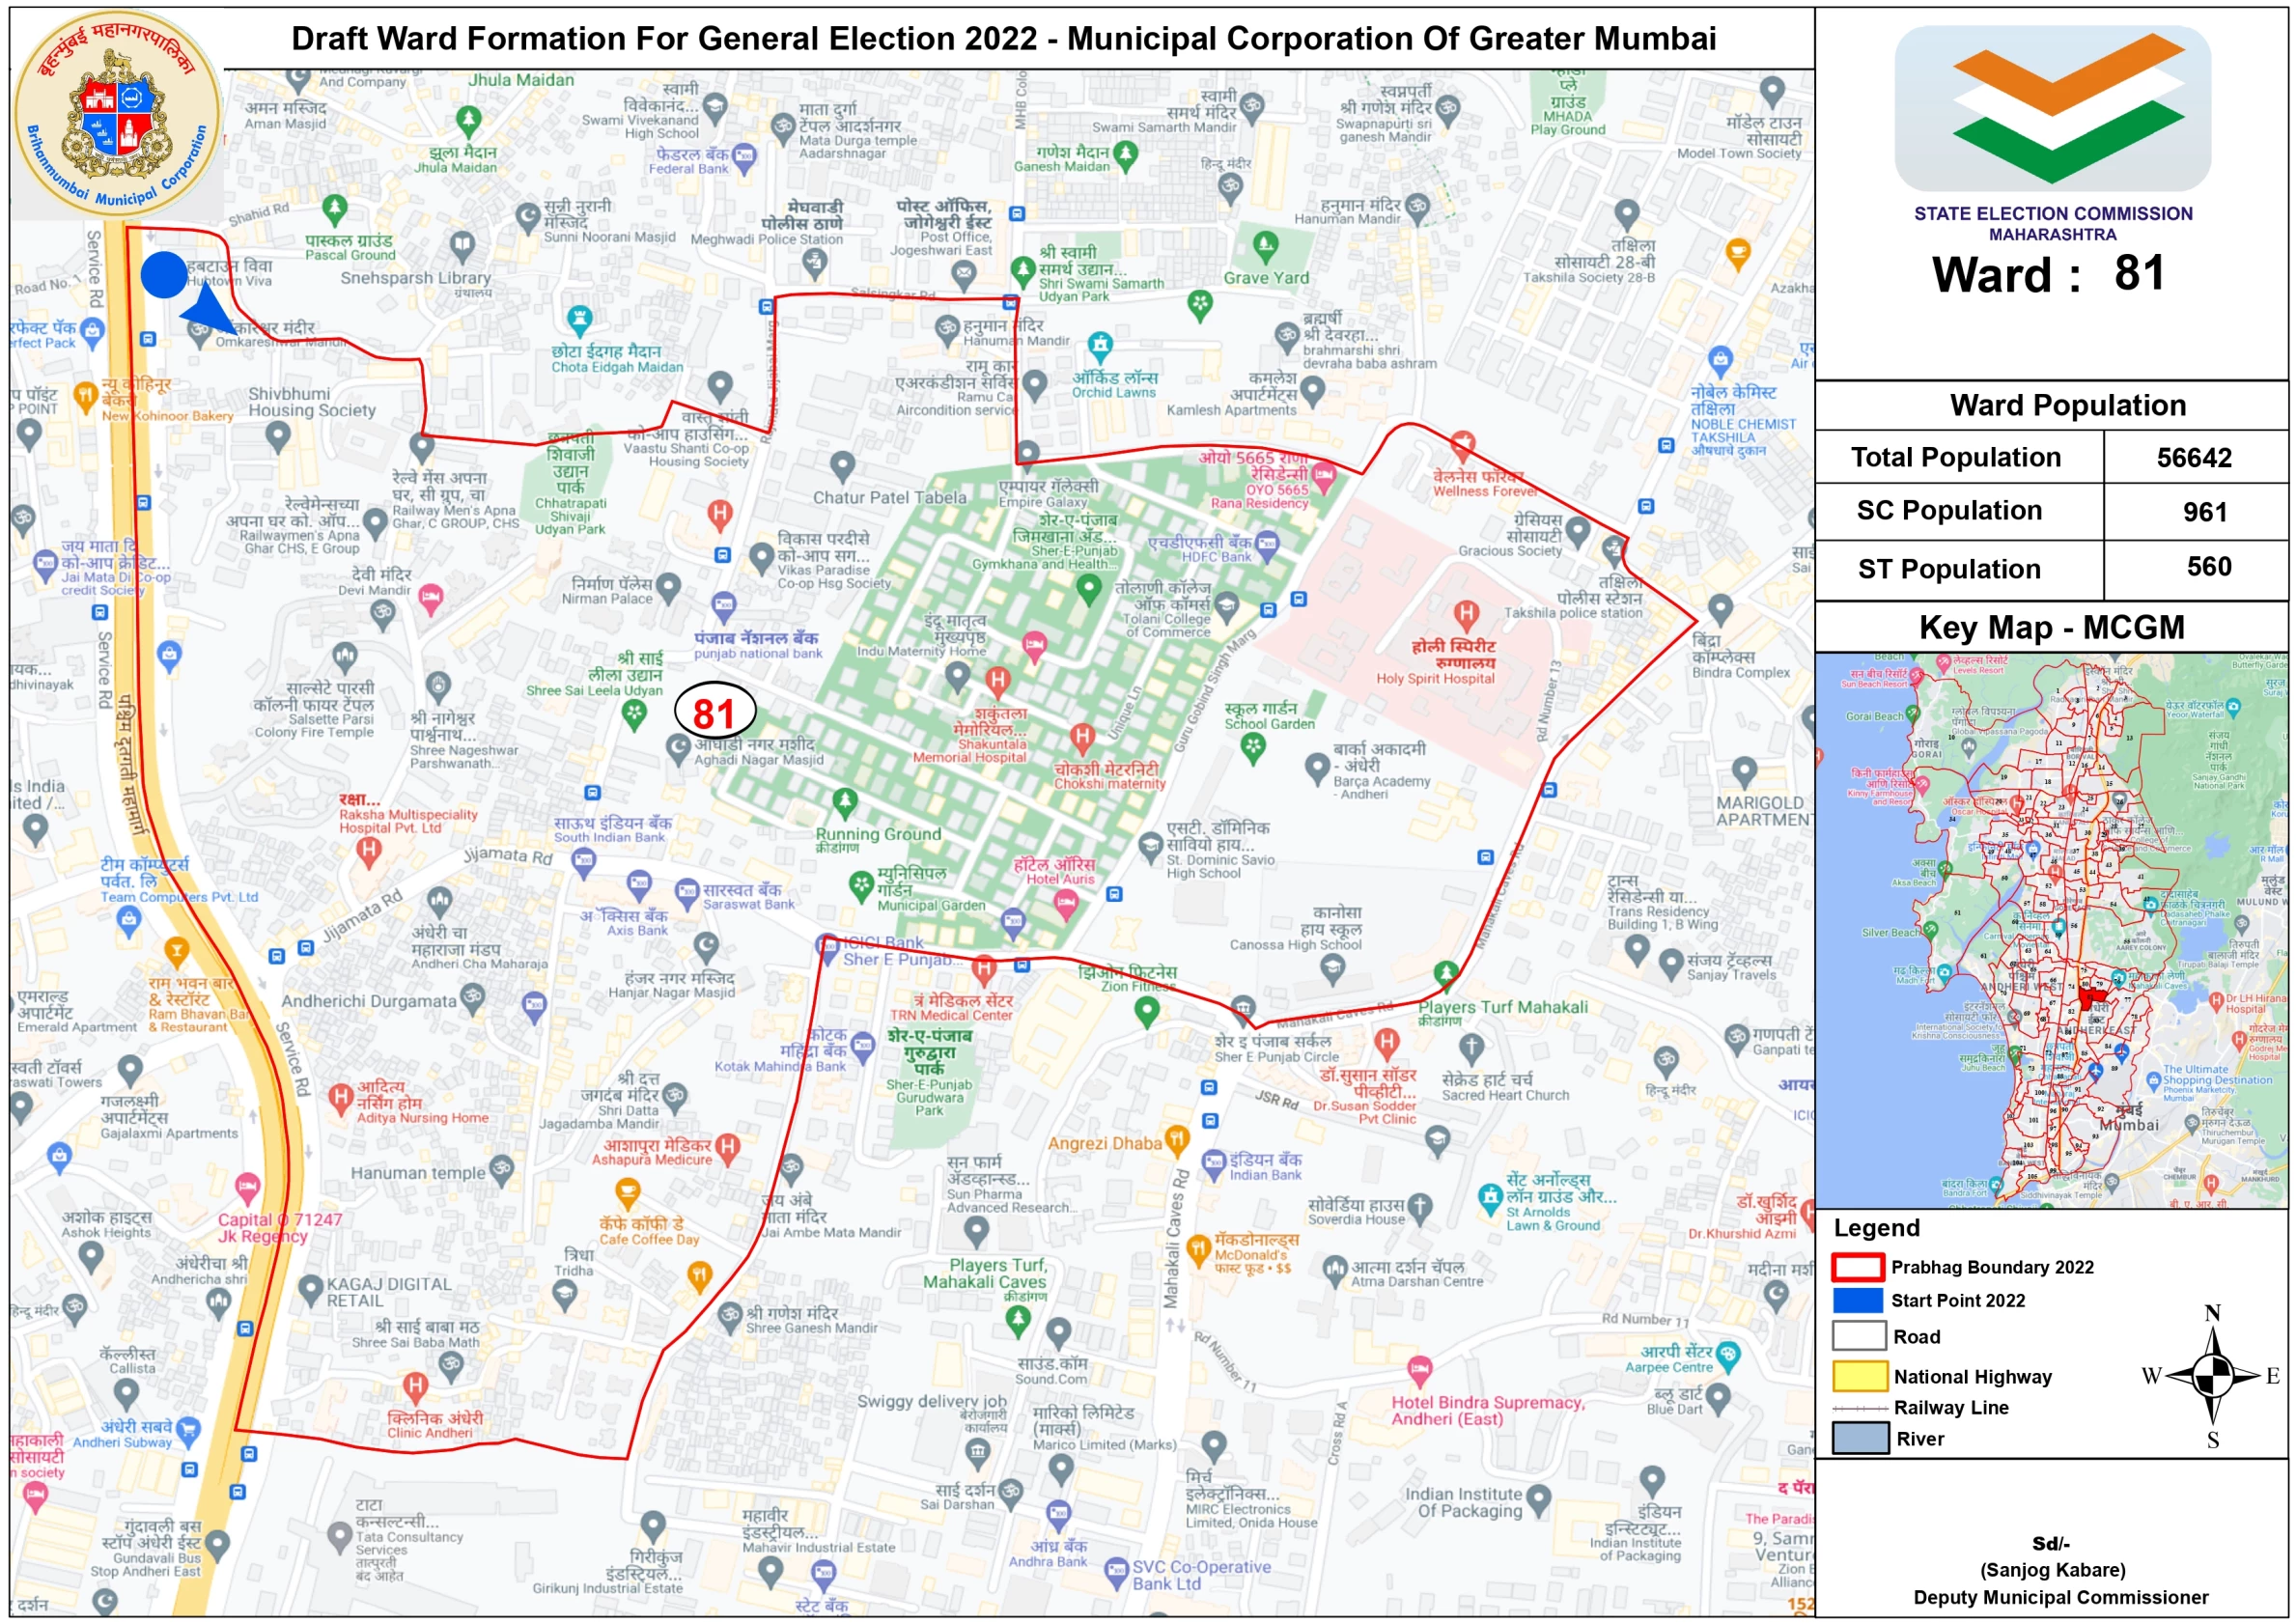Click the Hotel Auris lodging pin
This screenshot has width=2296, height=1623.
1066,904
